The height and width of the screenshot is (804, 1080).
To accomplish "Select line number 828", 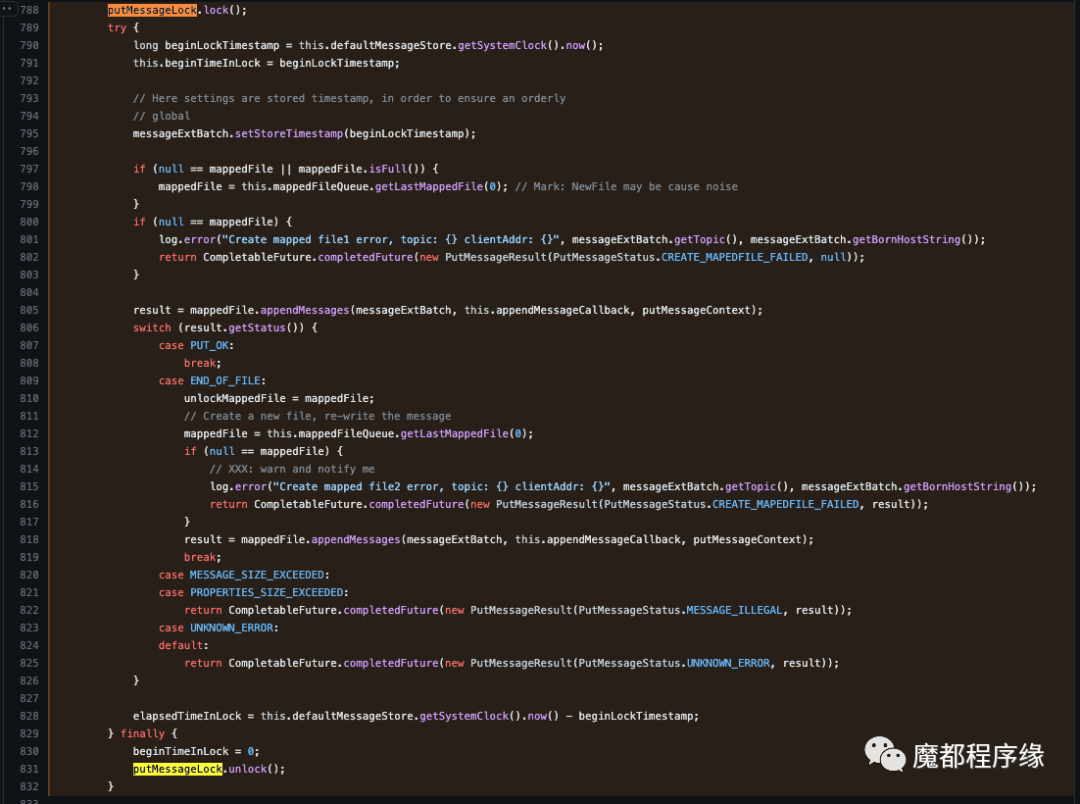I will pyautogui.click(x=29, y=716).
